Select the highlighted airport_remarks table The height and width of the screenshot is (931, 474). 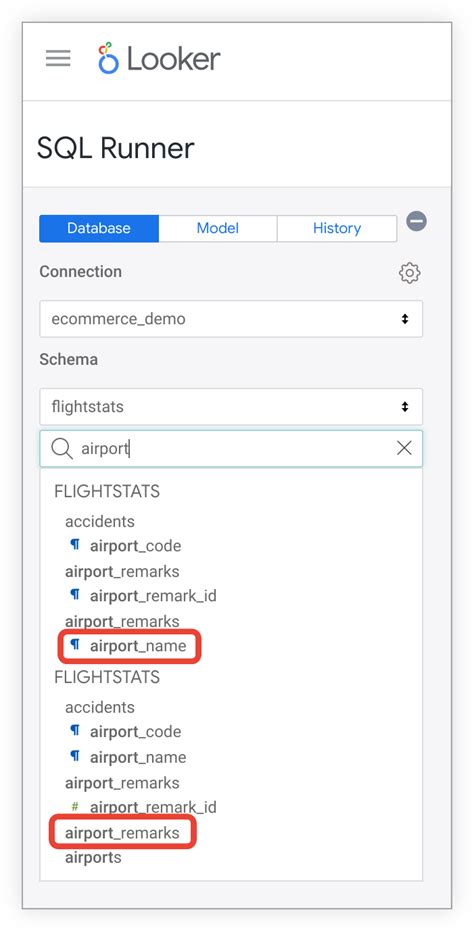point(122,833)
